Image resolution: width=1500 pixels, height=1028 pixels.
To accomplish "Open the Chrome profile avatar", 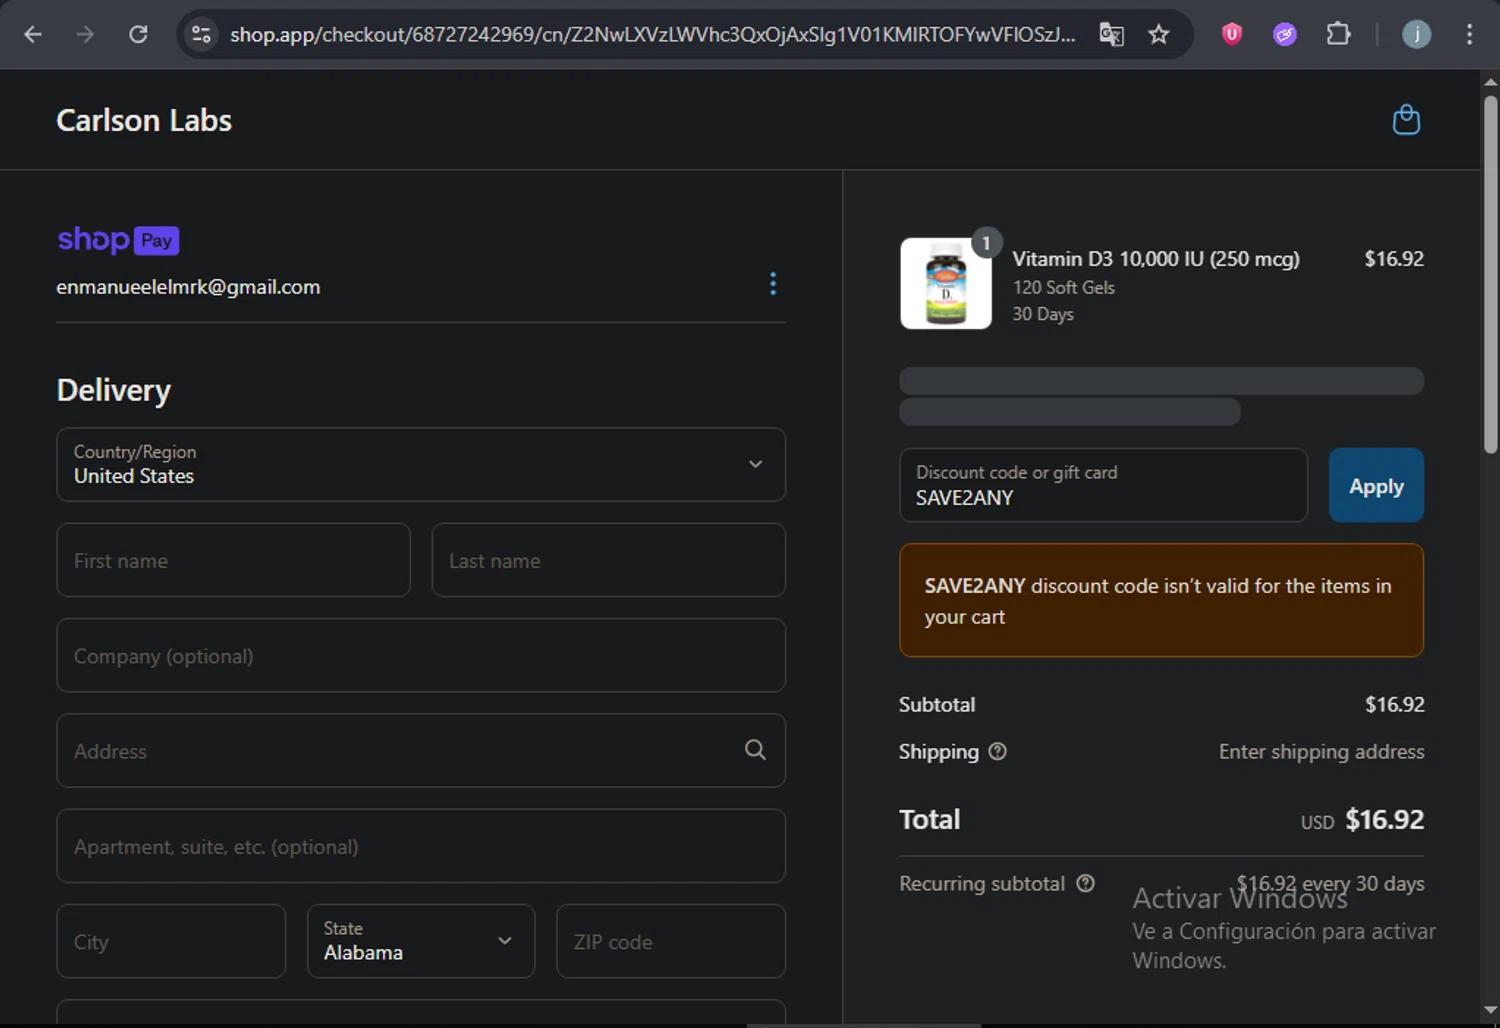I will tap(1416, 35).
